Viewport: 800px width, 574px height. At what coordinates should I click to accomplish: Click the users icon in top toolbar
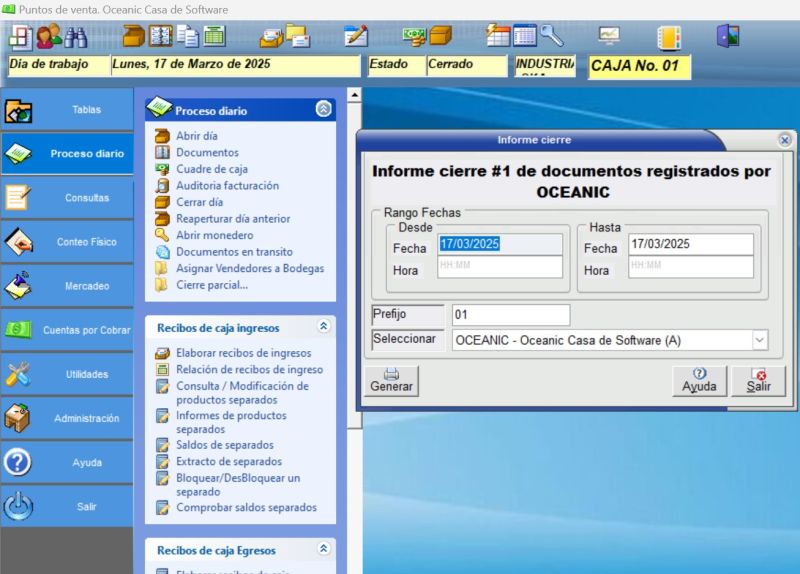click(x=48, y=37)
